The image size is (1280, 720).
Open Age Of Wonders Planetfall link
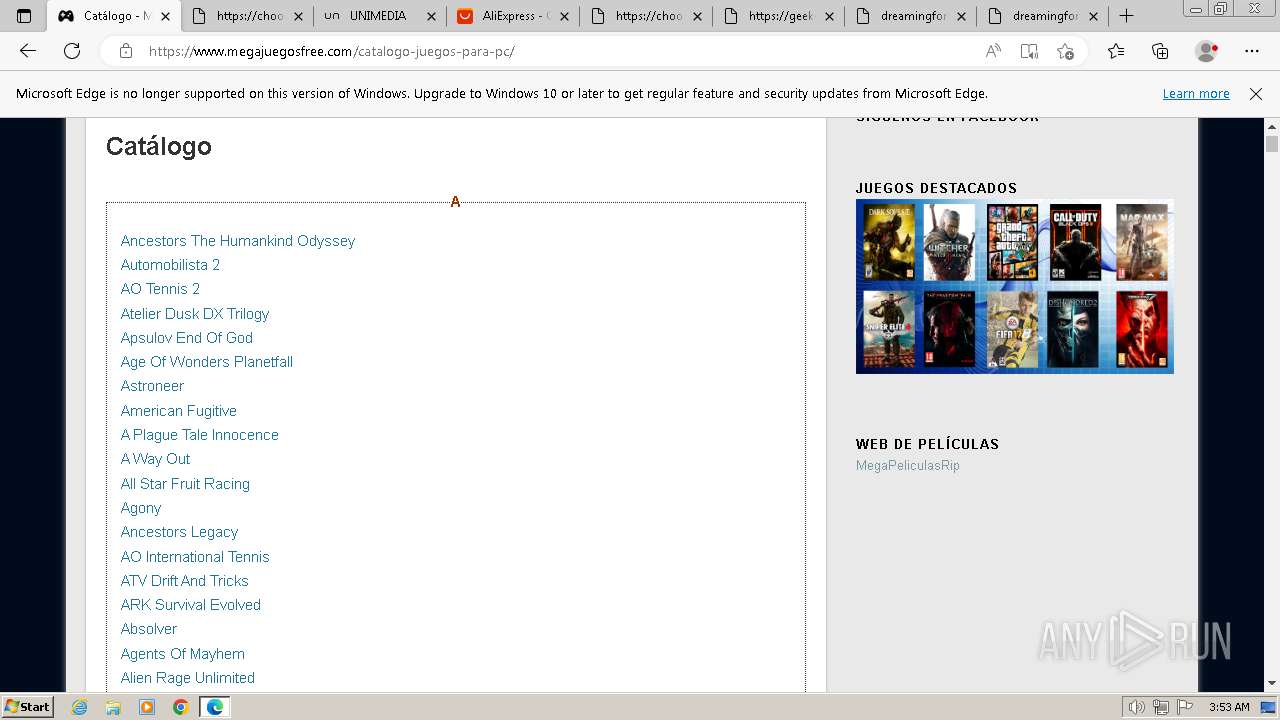tap(207, 362)
